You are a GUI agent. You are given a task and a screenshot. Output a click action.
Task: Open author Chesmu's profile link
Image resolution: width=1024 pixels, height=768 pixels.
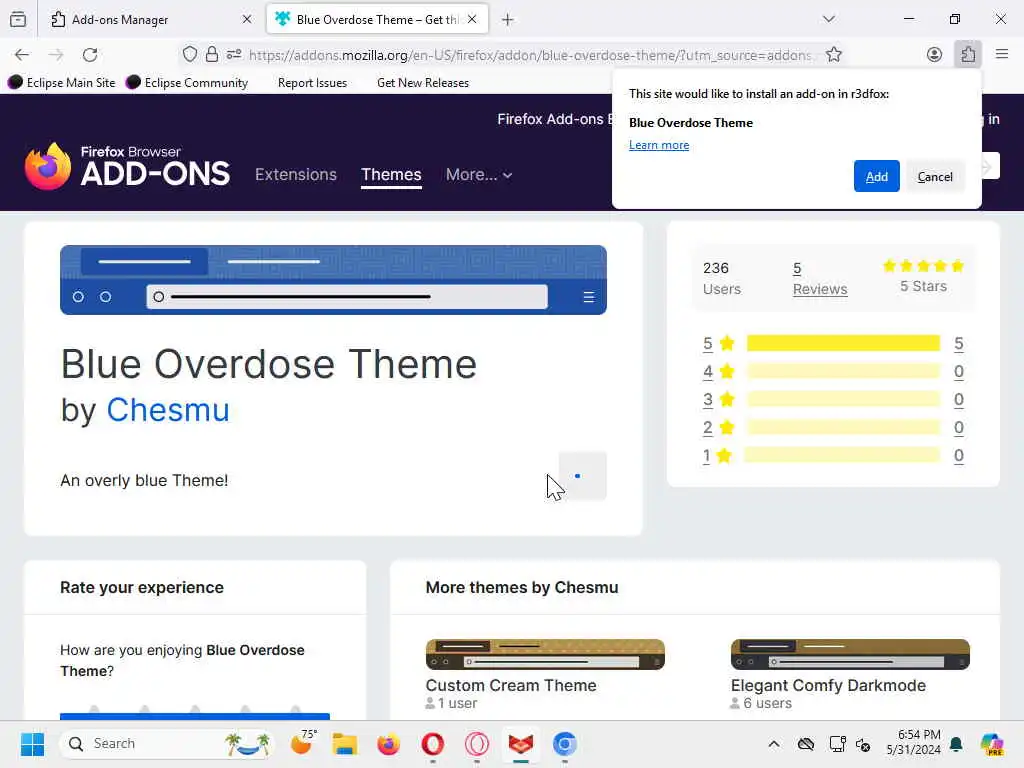tap(168, 410)
